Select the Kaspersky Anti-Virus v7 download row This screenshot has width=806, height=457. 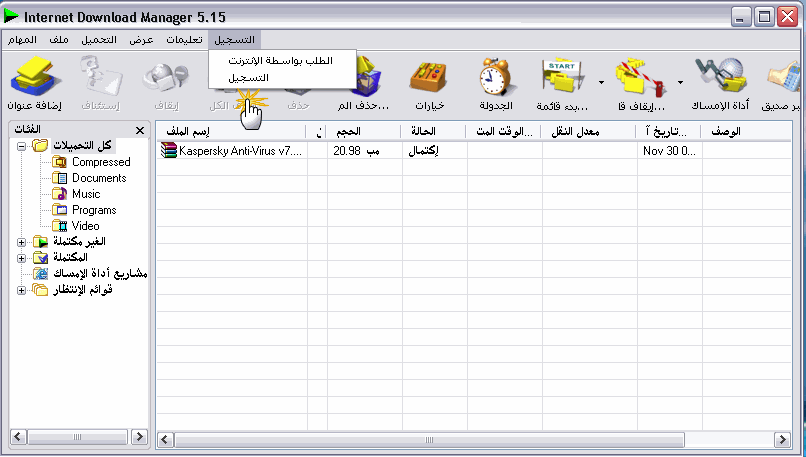click(474, 151)
